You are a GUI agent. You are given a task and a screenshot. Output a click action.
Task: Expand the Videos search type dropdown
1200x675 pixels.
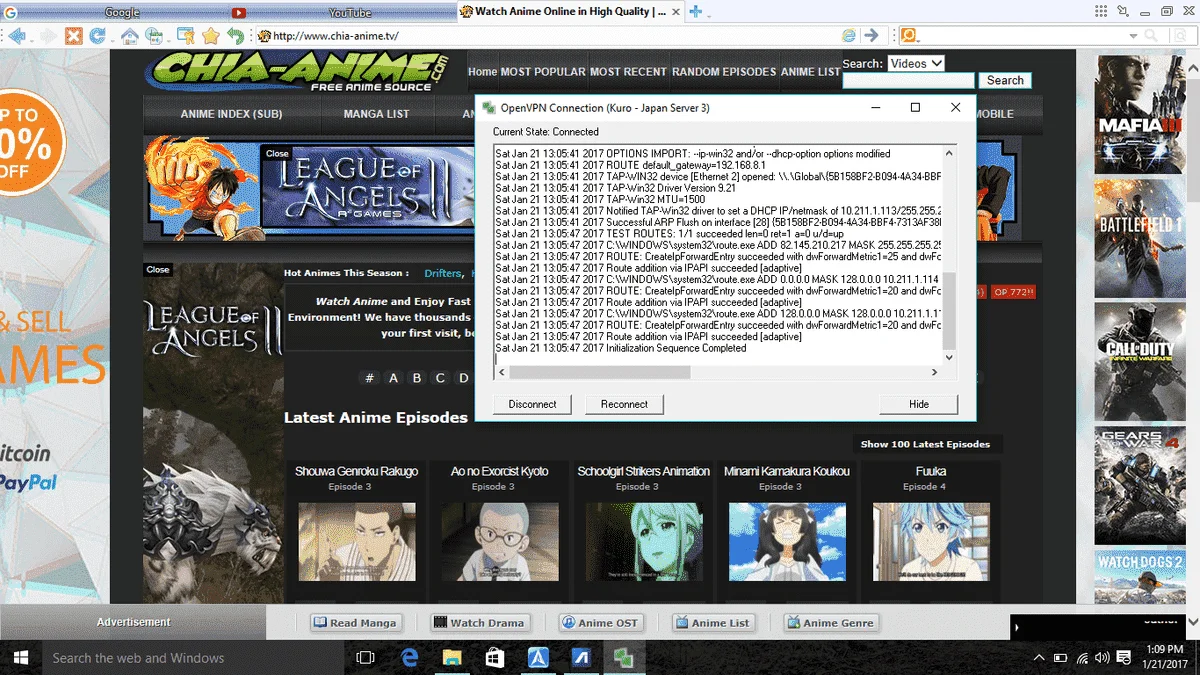click(915, 63)
